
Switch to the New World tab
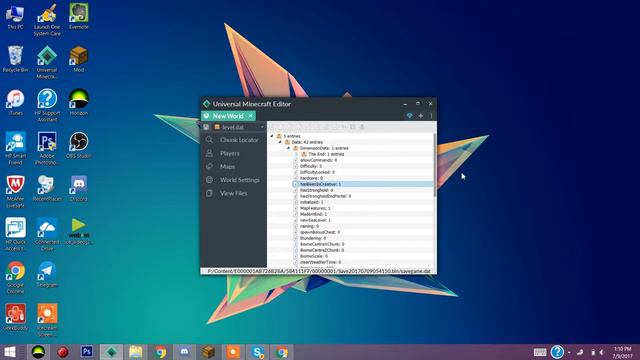pyautogui.click(x=228, y=116)
